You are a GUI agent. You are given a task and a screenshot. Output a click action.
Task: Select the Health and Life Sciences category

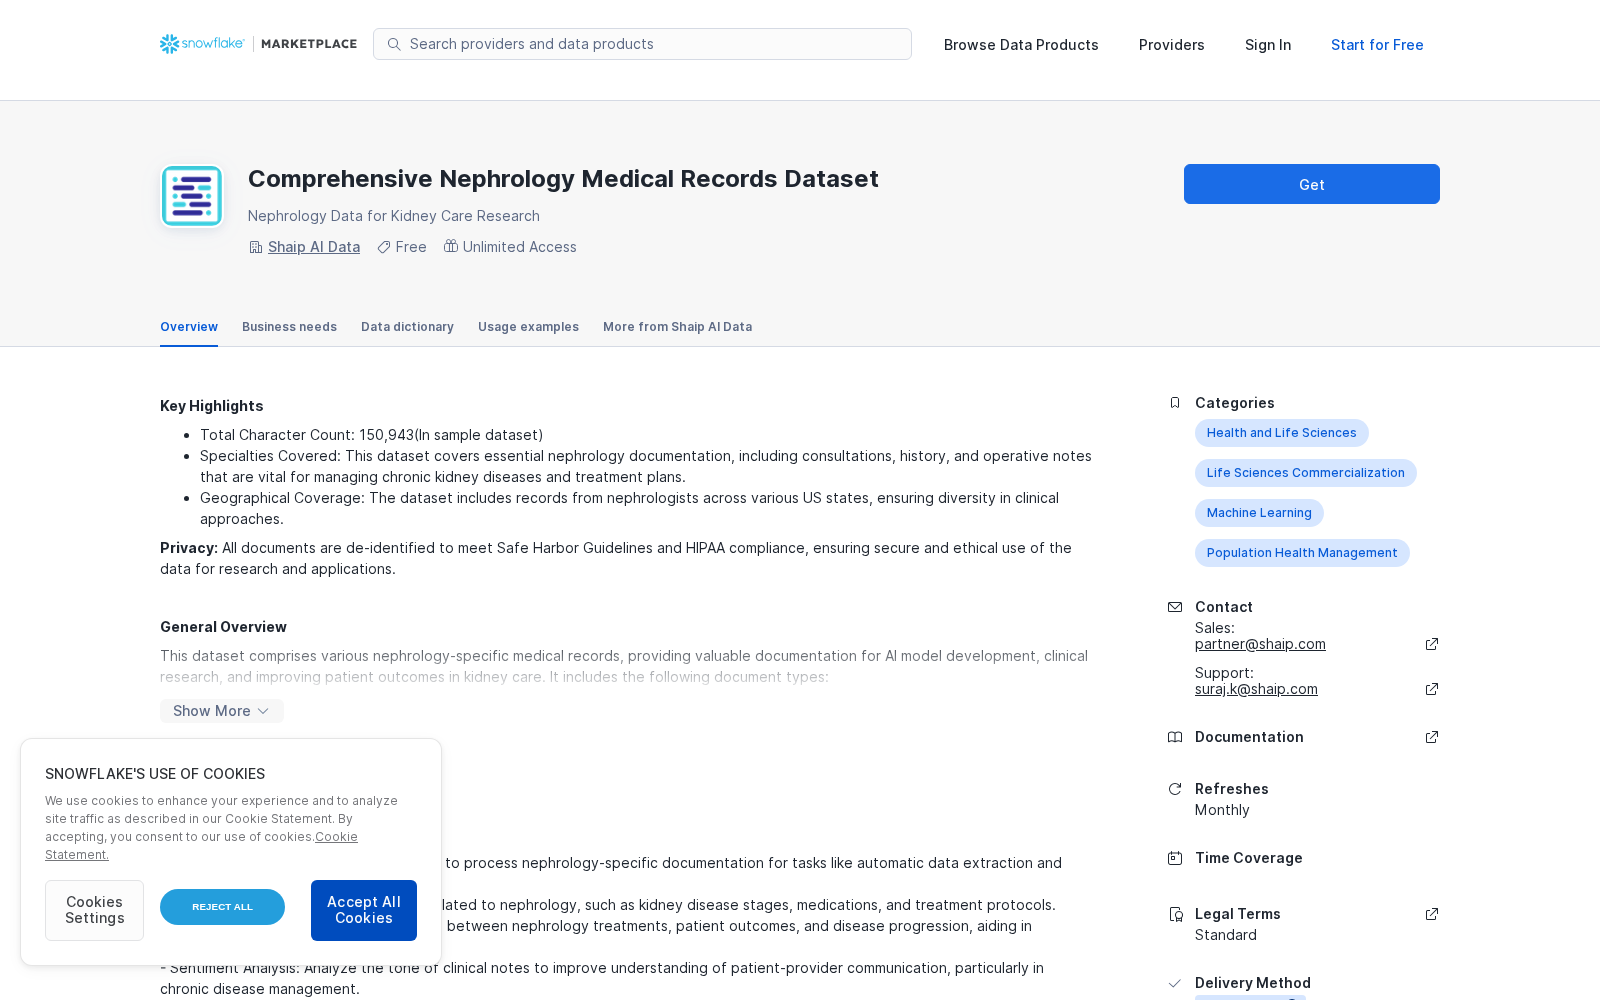[x=1282, y=433]
